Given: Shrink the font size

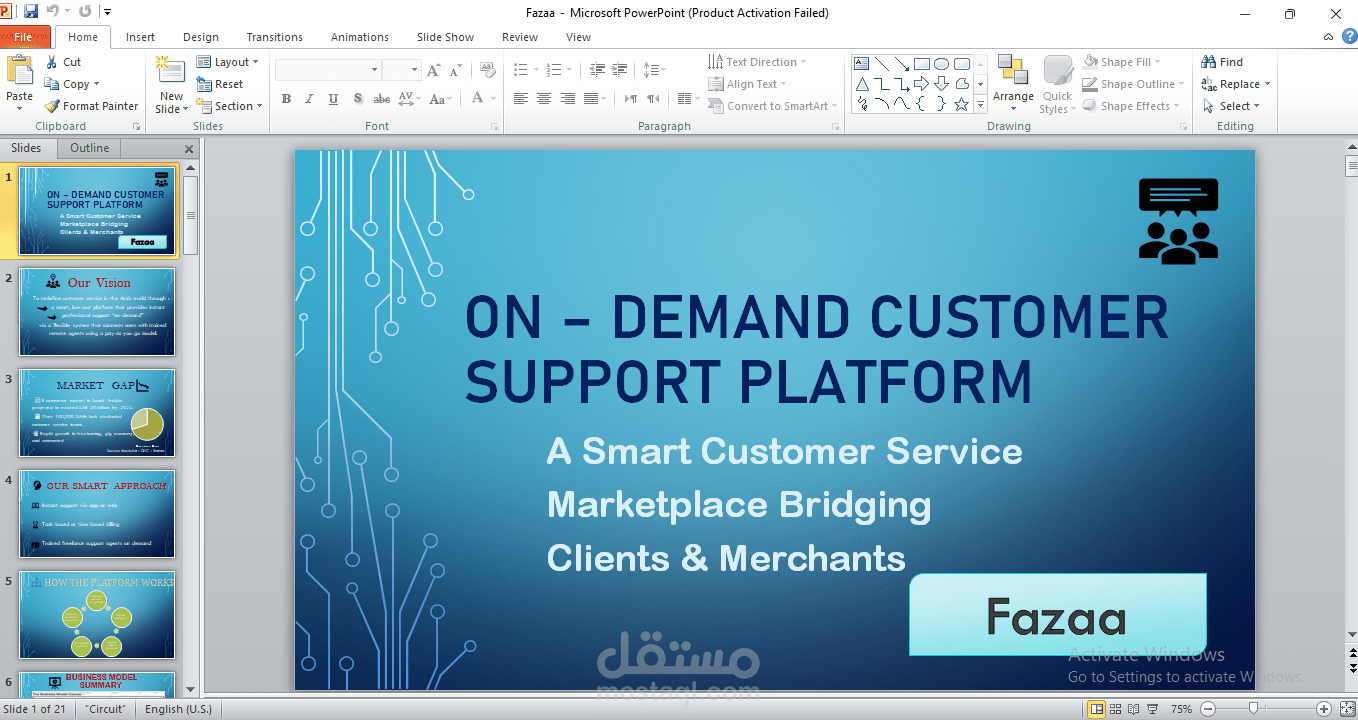Looking at the screenshot, I should tap(455, 70).
